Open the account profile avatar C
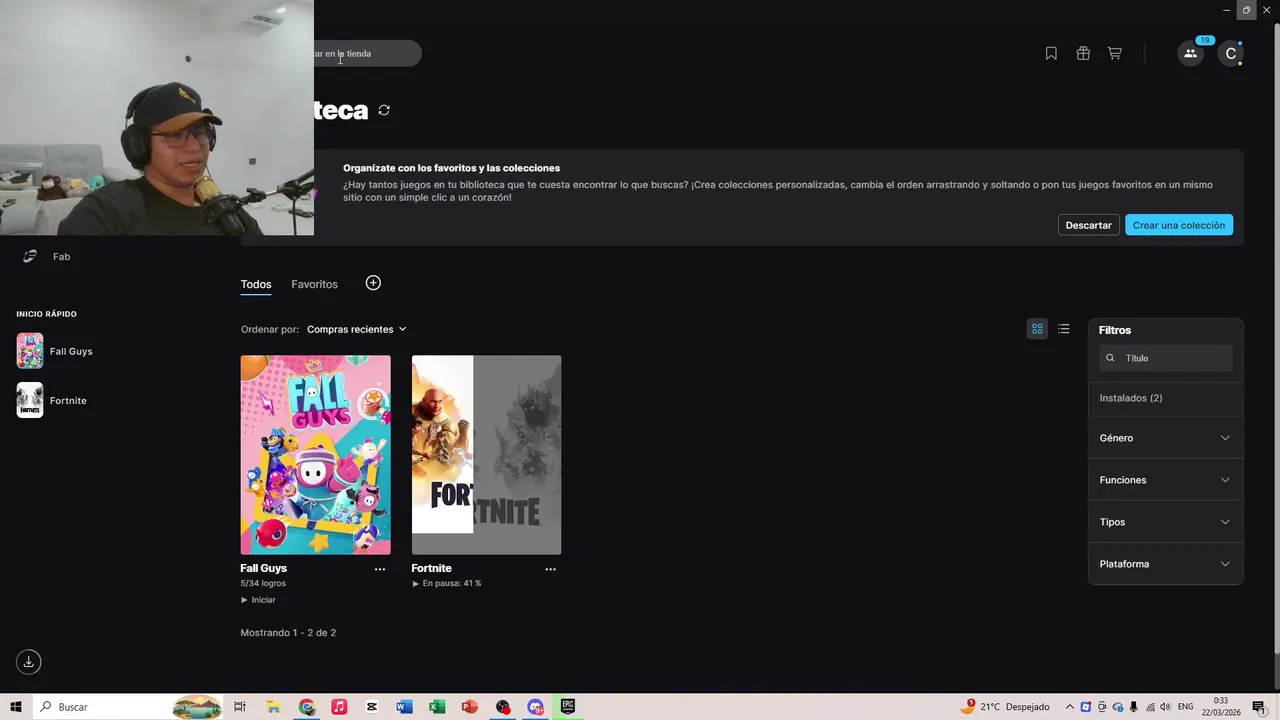 point(1231,53)
